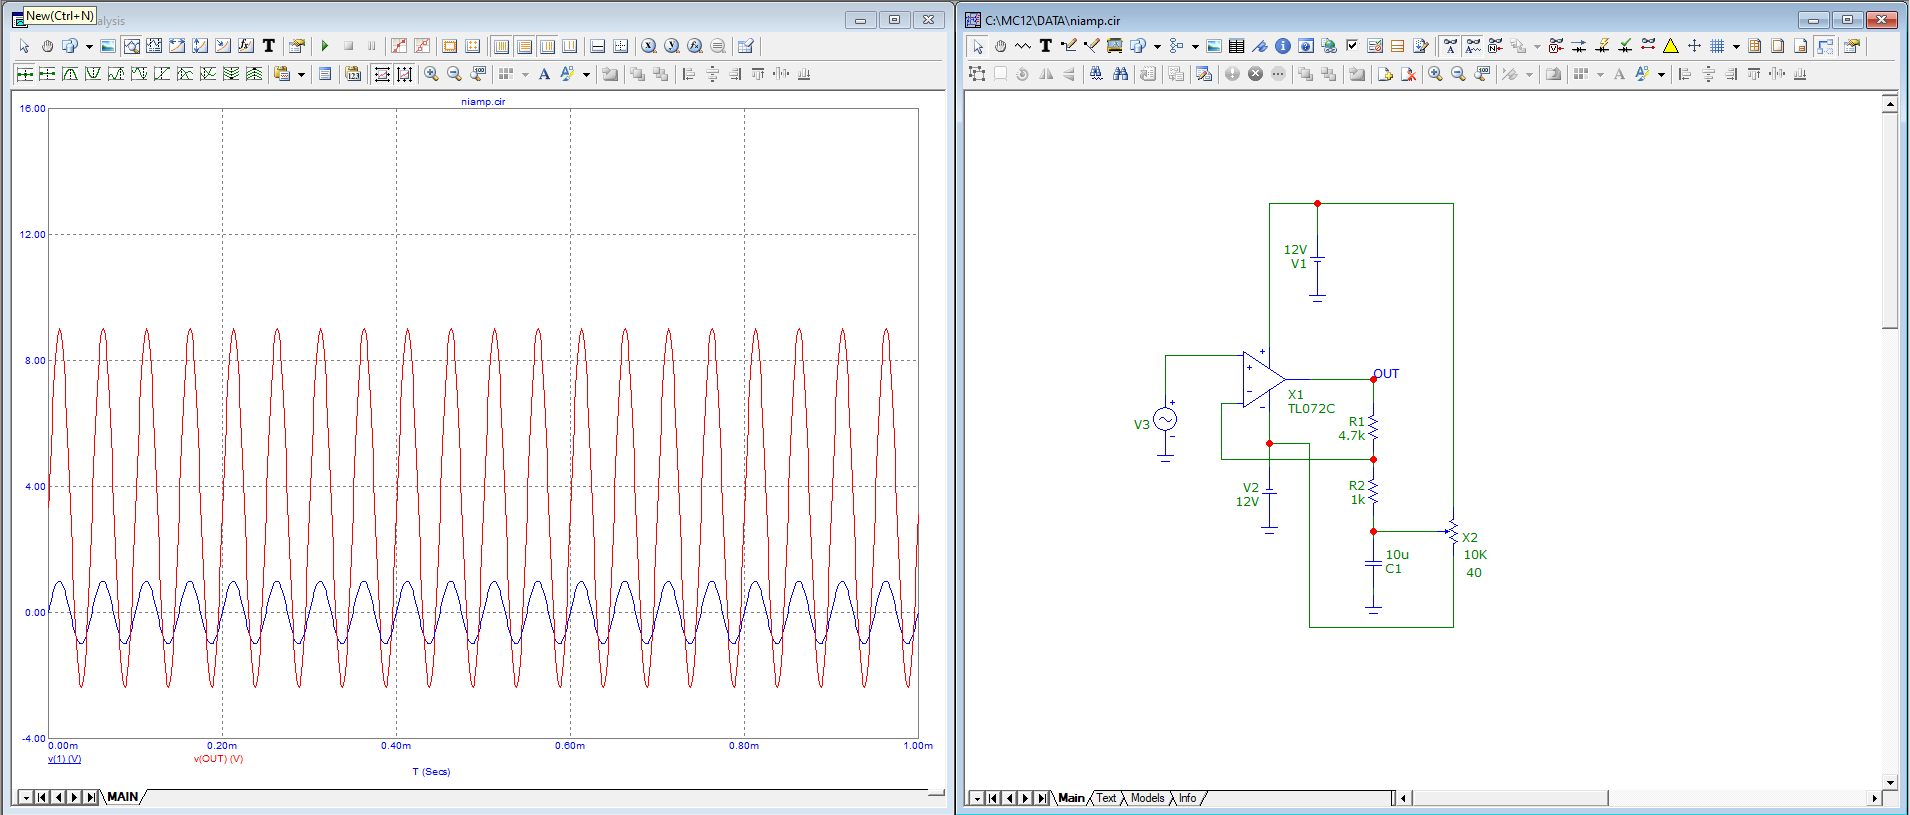Select the MAIN tab in analysis window
This screenshot has width=1910, height=815.
[x=122, y=797]
